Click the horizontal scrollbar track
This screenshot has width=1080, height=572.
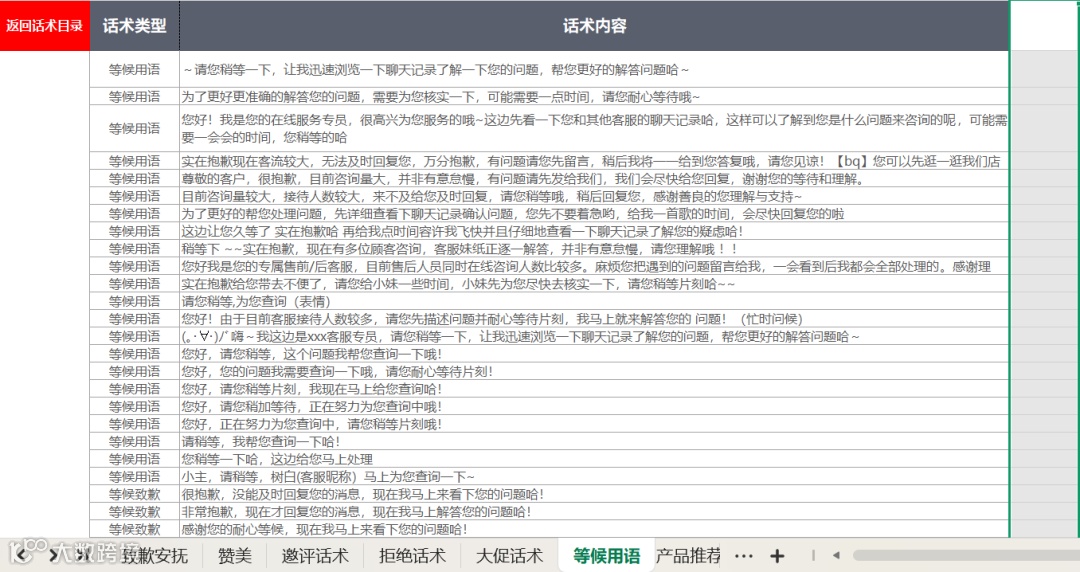click(x=966, y=555)
